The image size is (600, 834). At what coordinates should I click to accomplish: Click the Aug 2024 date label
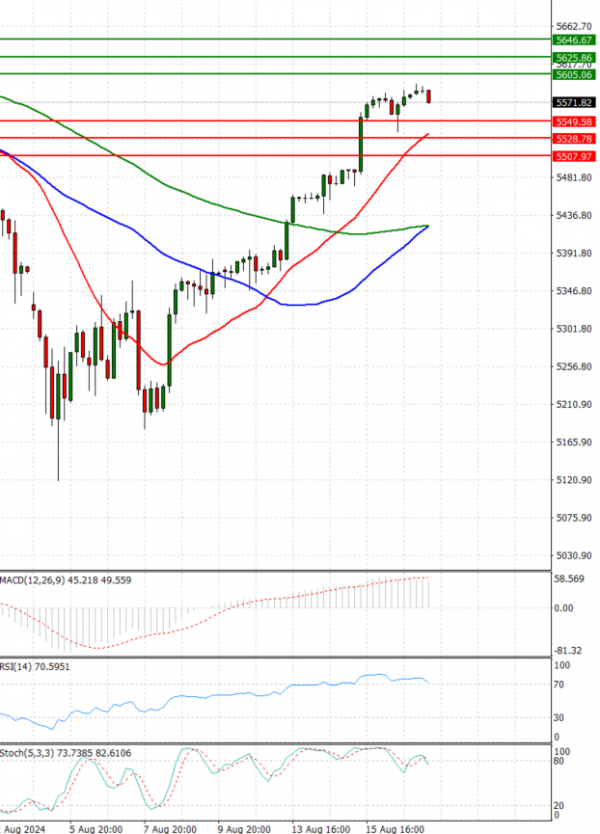(24, 829)
